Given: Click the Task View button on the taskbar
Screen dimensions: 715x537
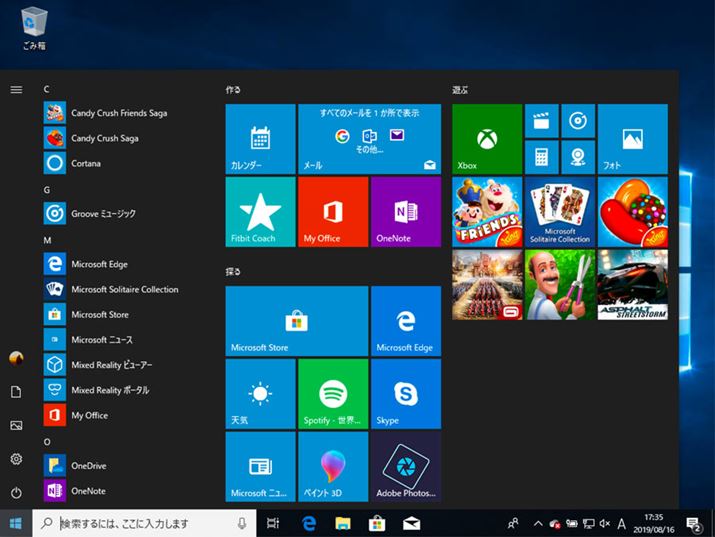Looking at the screenshot, I should point(273,523).
